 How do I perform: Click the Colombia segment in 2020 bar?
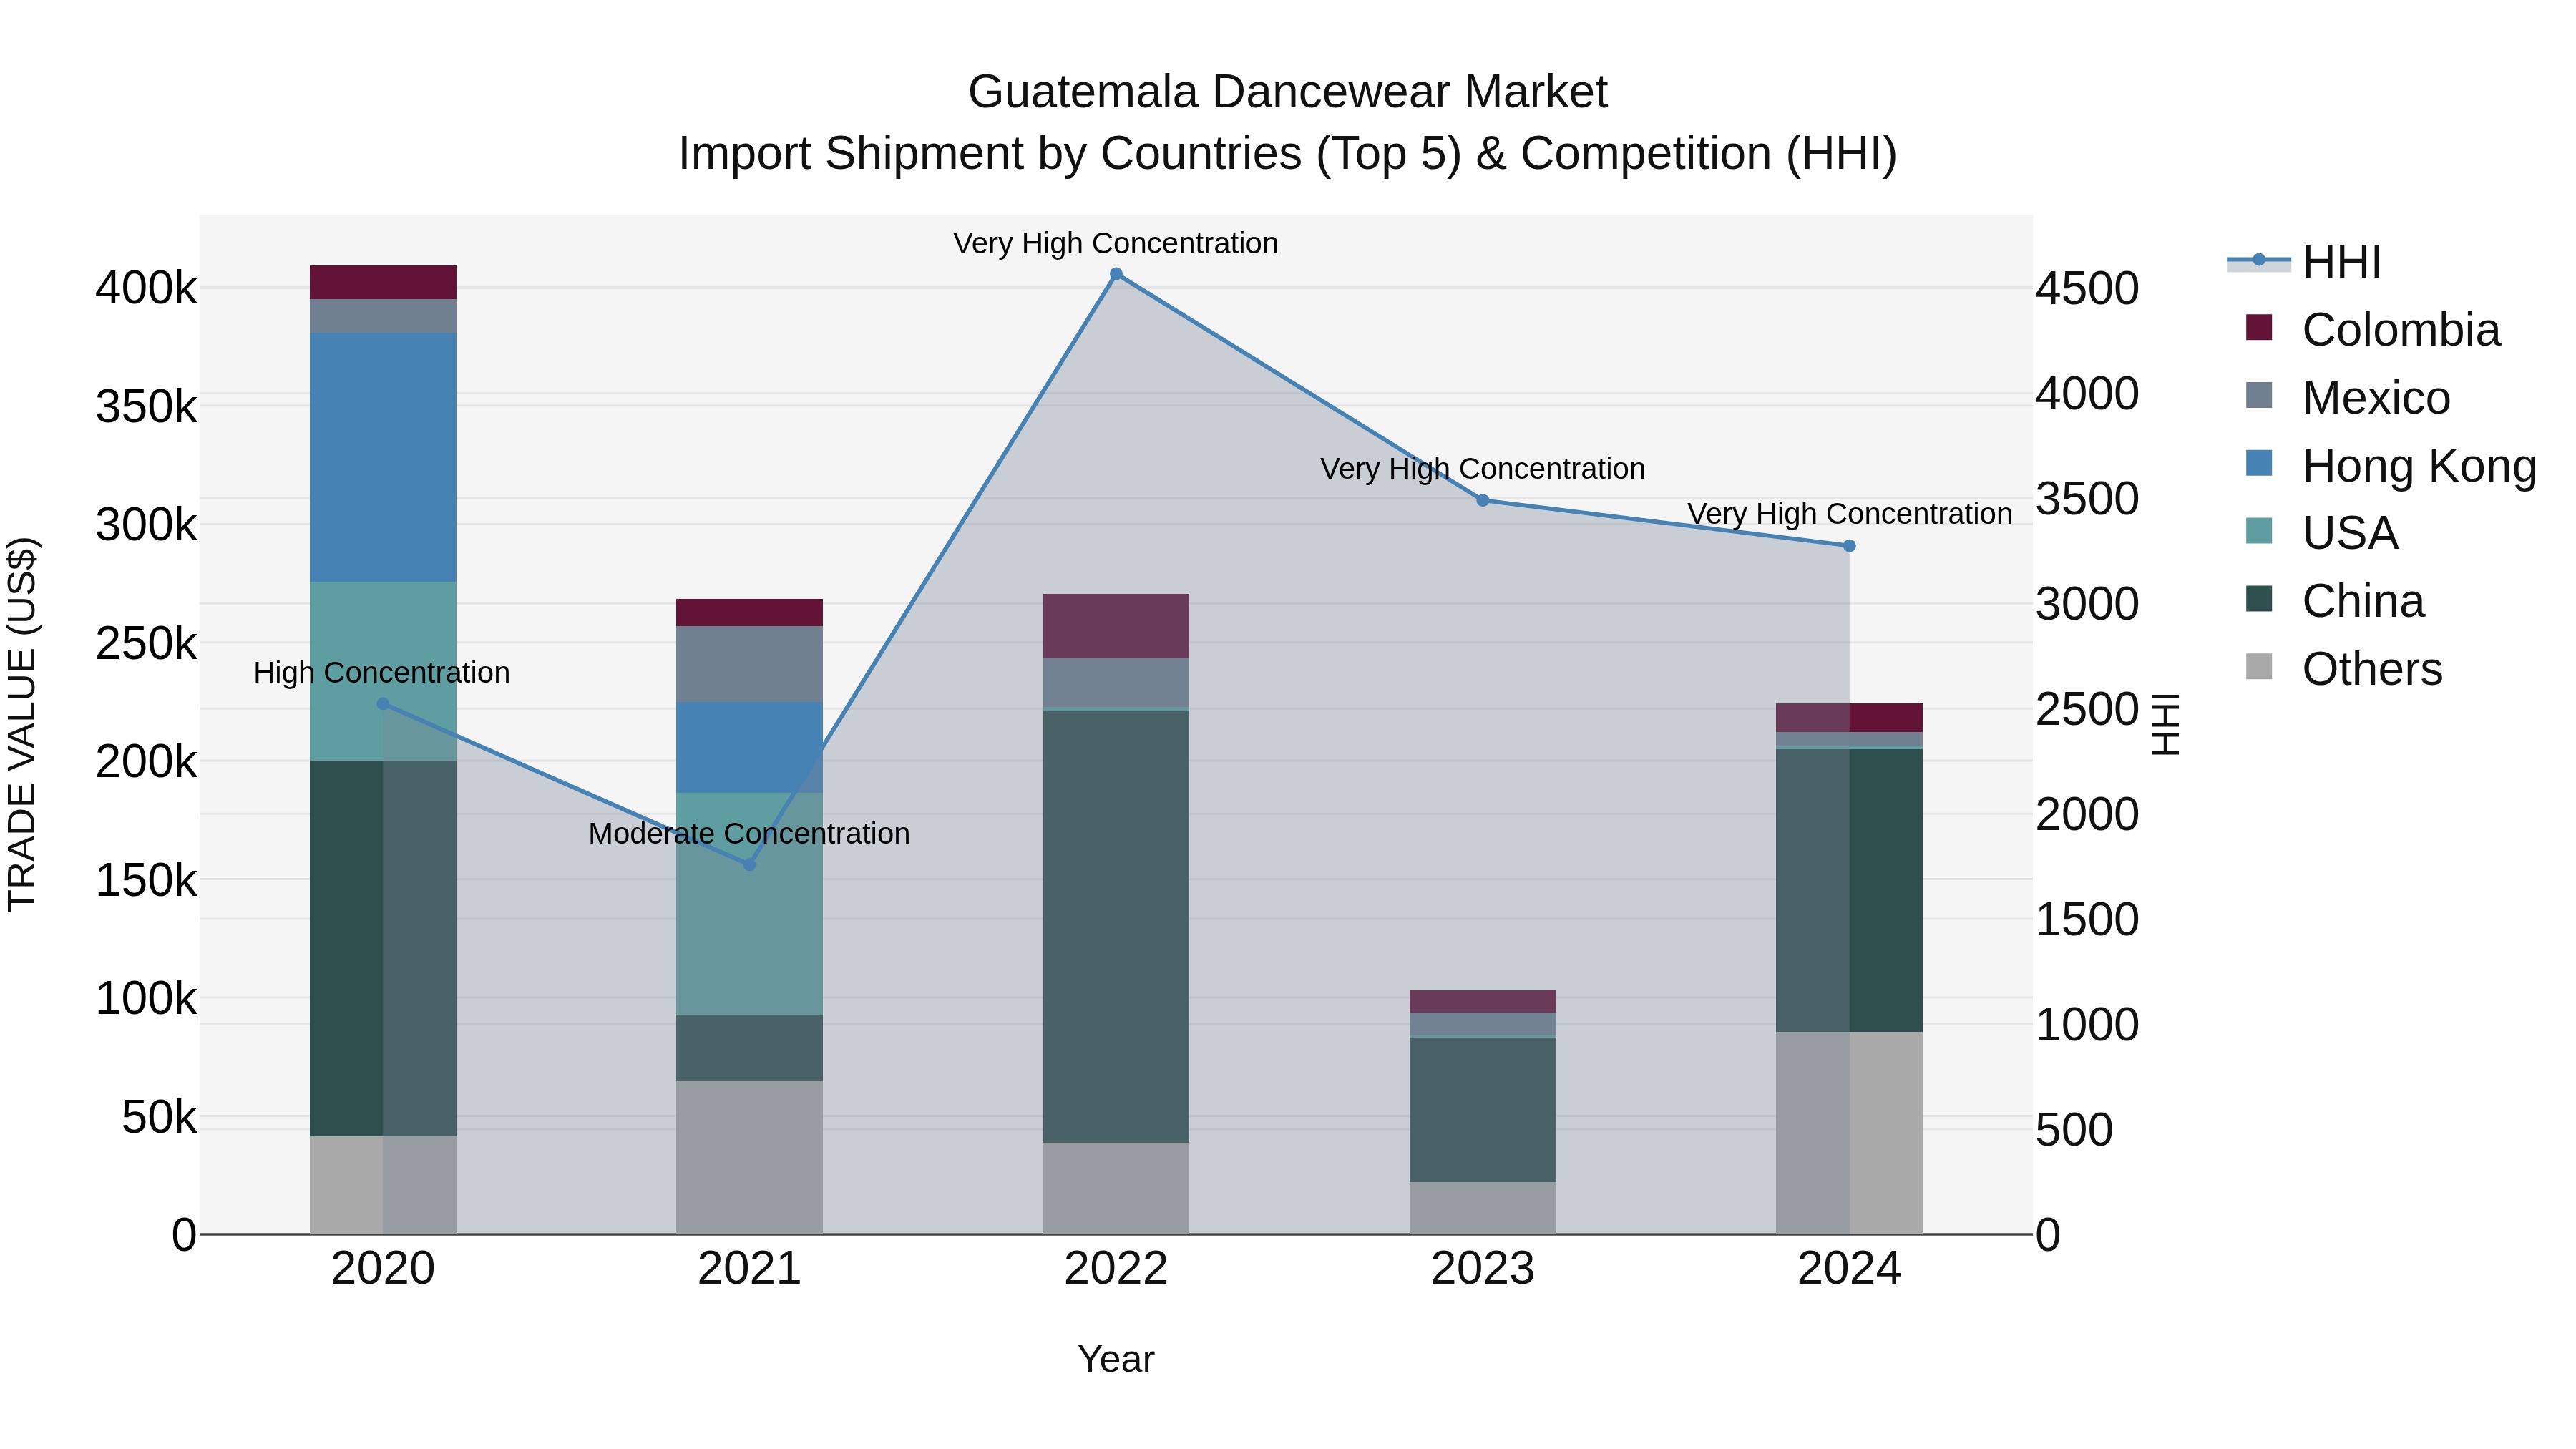point(383,282)
